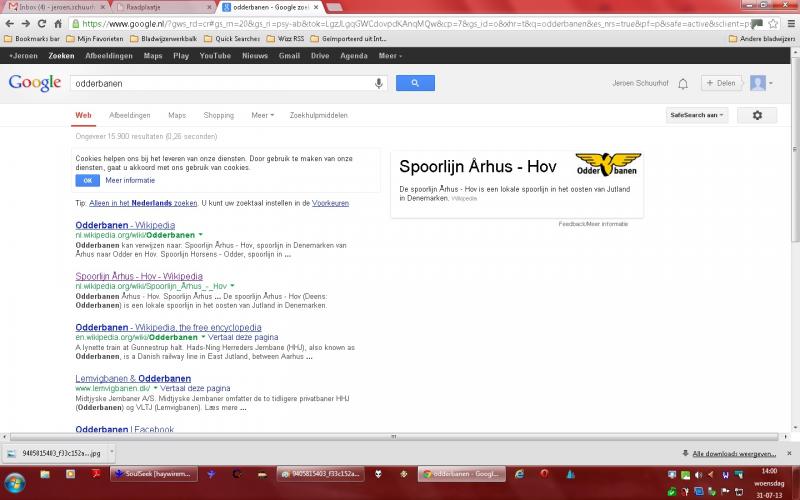This screenshot has height=500, width=800.
Task: Click the Google logo
Action: coord(35,83)
